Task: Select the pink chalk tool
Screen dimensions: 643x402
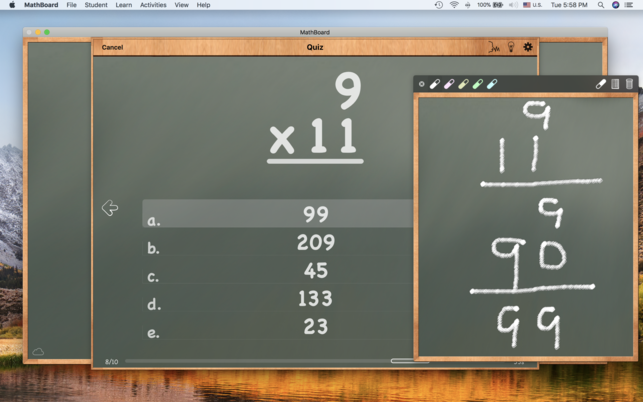Action: coord(449,84)
